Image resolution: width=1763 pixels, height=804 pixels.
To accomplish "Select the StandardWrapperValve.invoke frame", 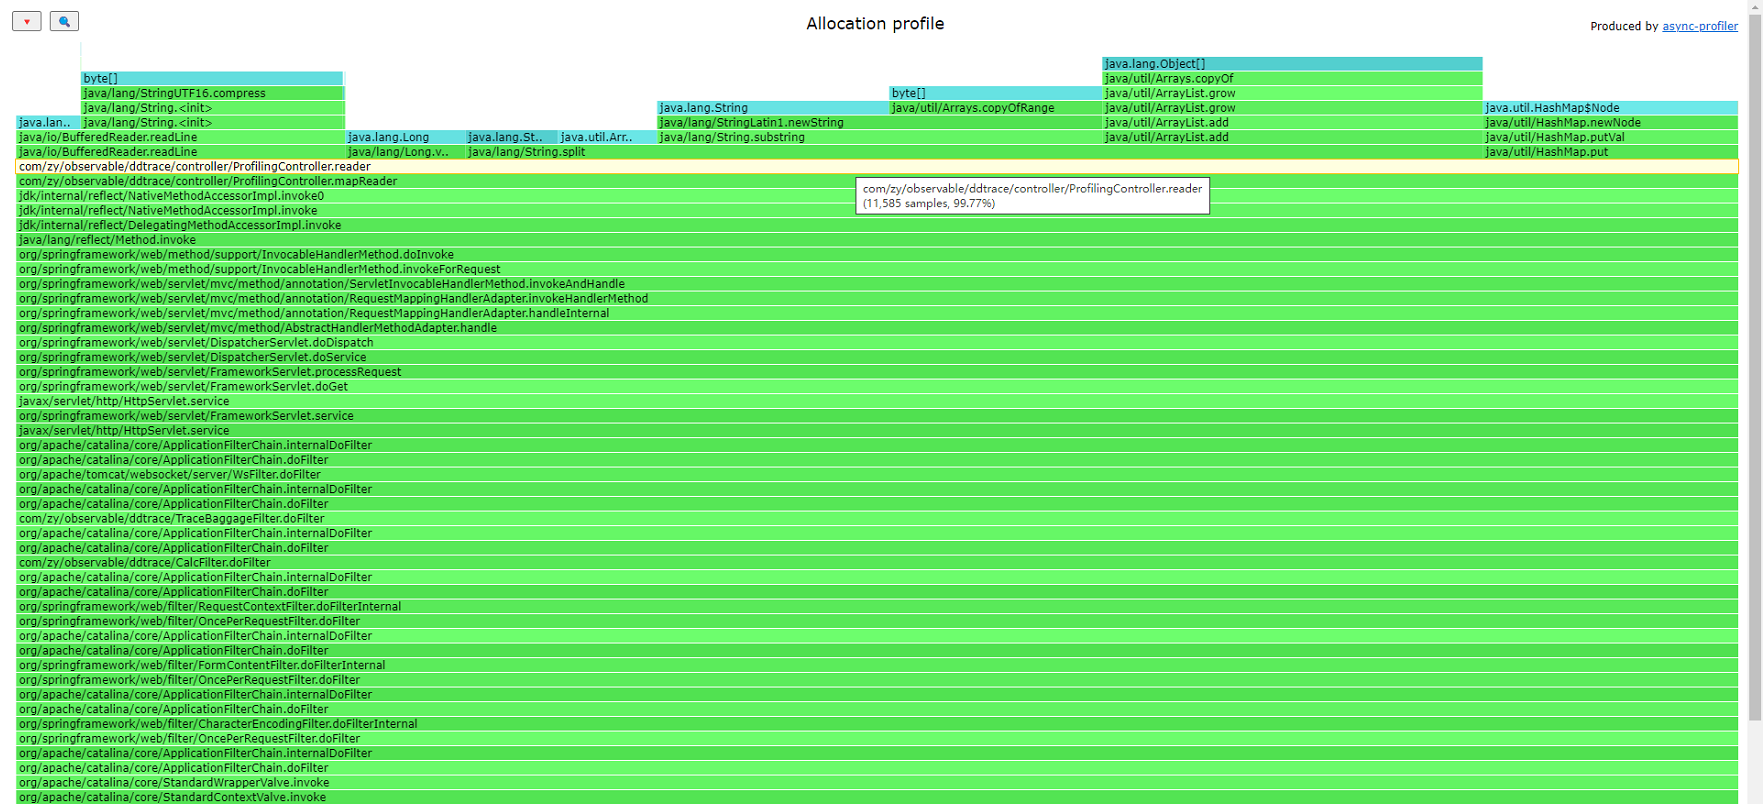I will click(x=877, y=782).
